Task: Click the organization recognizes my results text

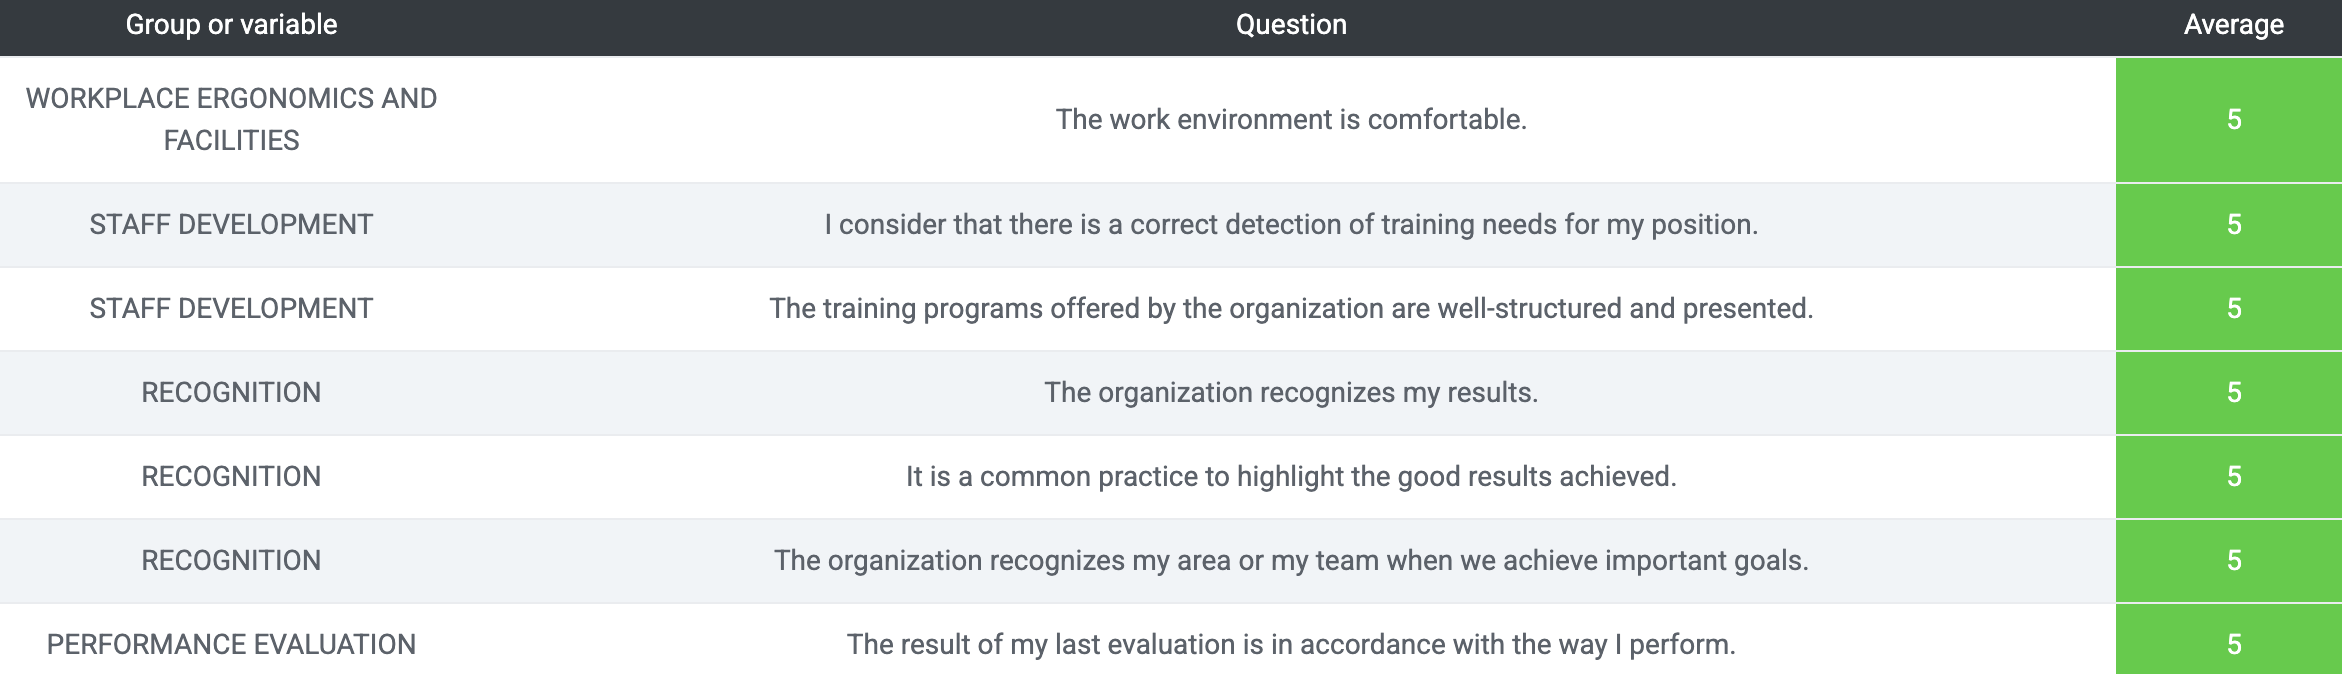Action: coord(1291,392)
